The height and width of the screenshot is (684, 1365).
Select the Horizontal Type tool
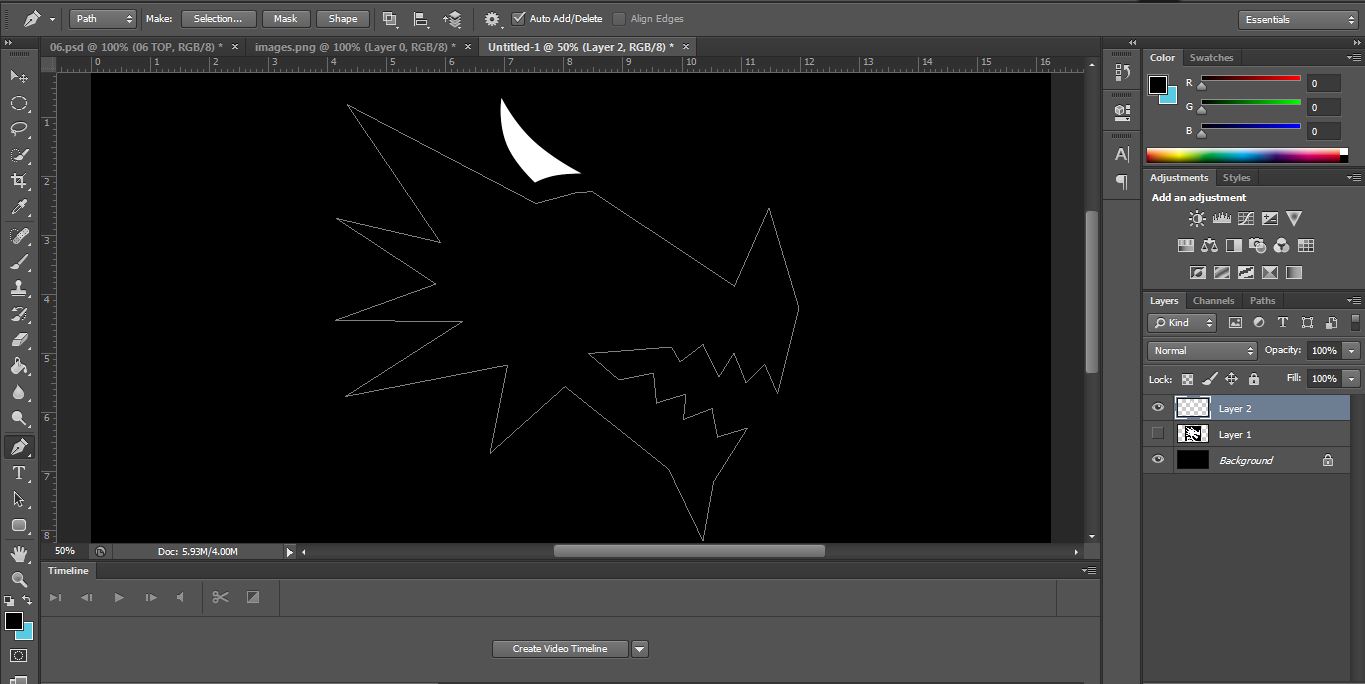19,473
